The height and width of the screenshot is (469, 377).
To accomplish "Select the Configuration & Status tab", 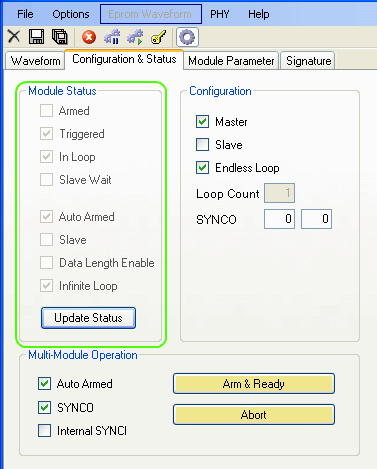I will [x=124, y=59].
